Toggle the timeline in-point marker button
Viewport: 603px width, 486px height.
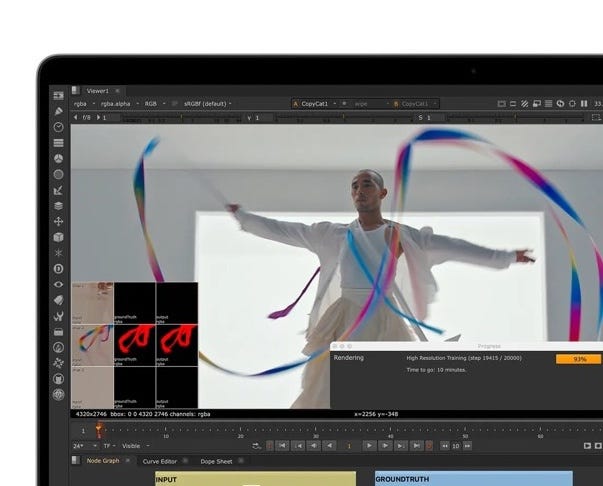(270, 446)
